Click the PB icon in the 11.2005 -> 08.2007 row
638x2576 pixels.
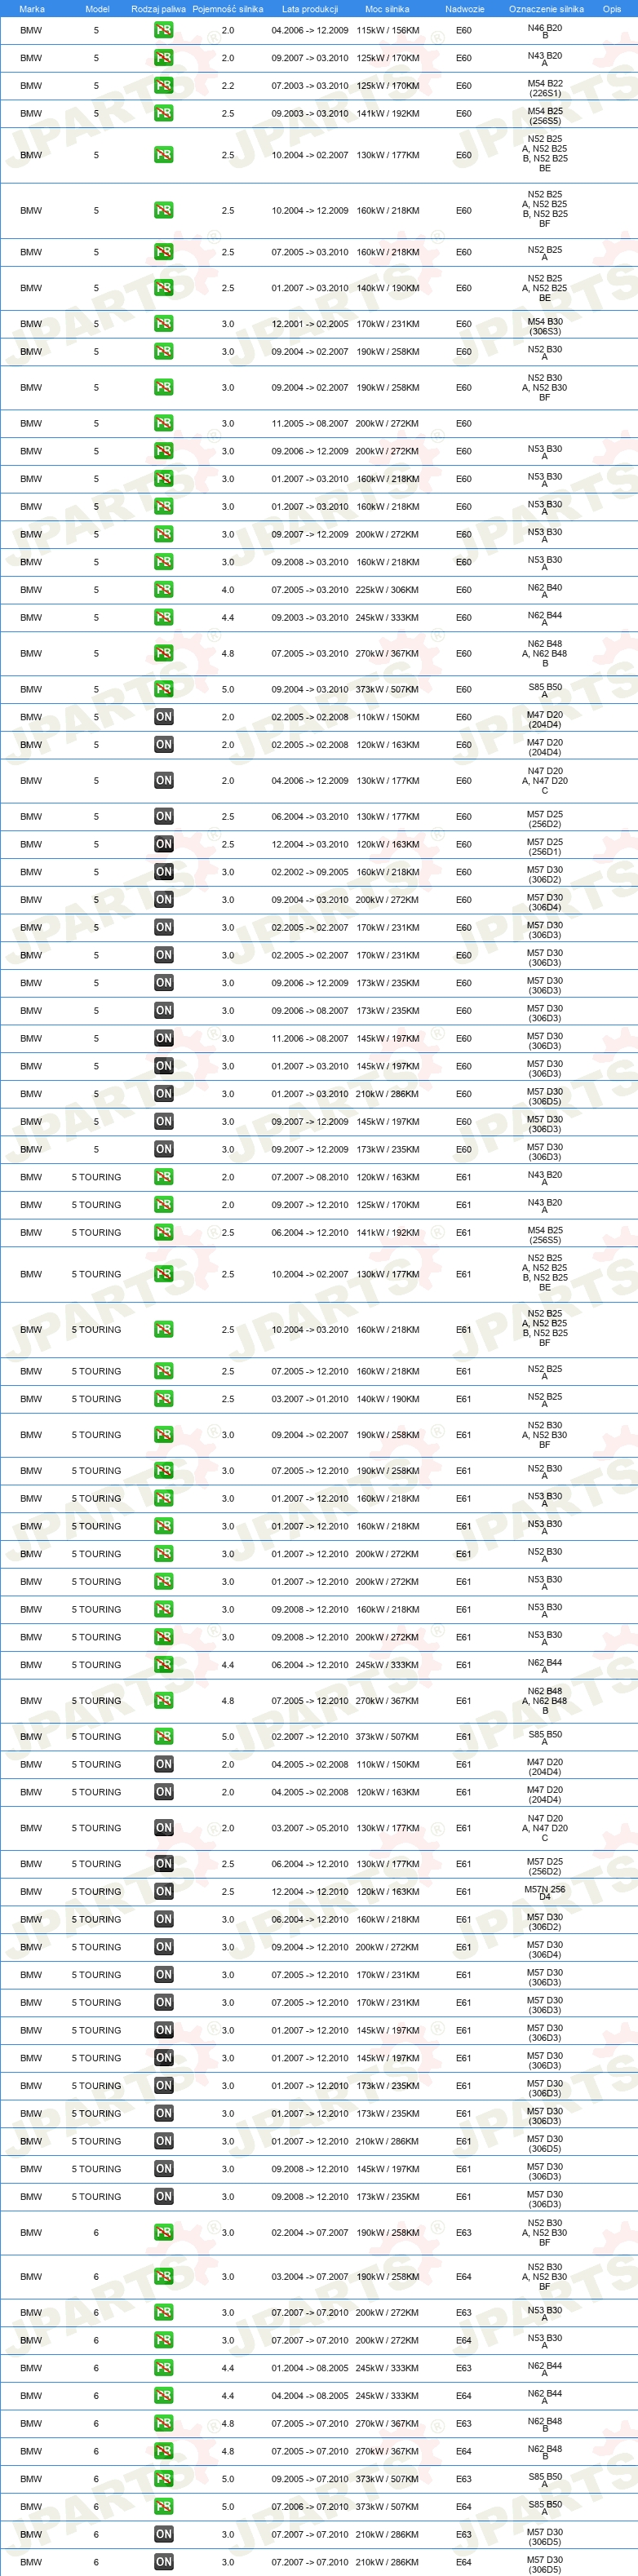tap(163, 423)
